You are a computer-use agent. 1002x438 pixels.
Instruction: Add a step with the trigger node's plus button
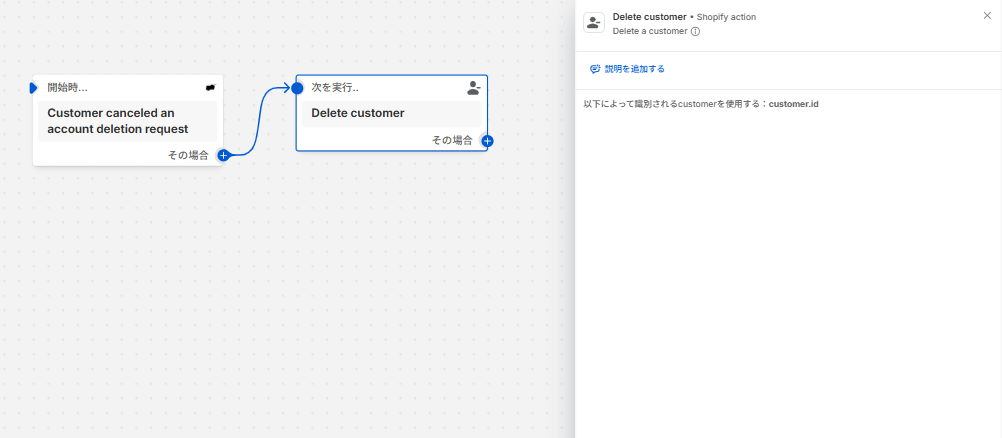(224, 155)
